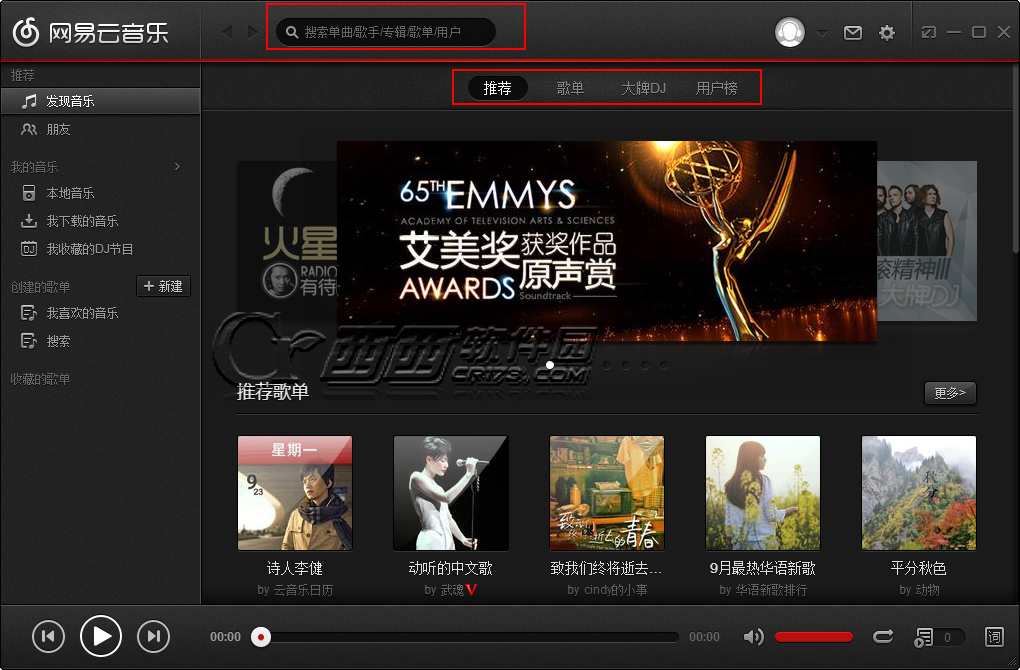Toggle the loop playback mode icon

coord(883,636)
